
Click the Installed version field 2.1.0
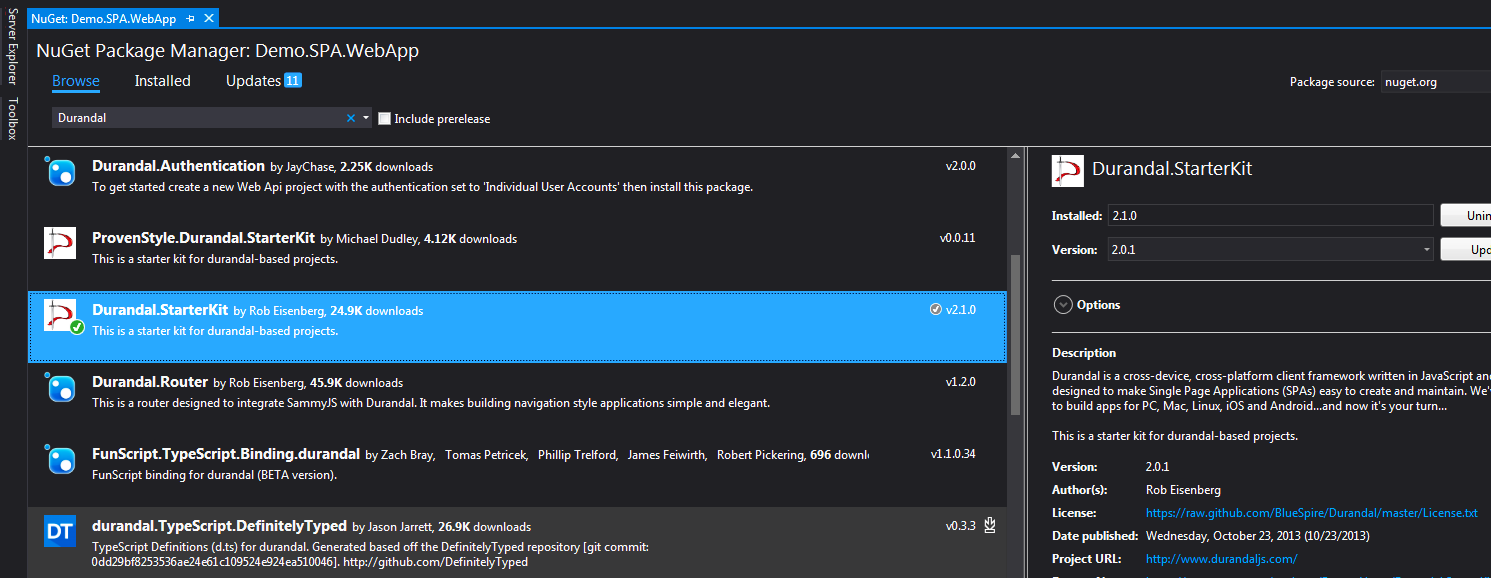pos(1270,215)
